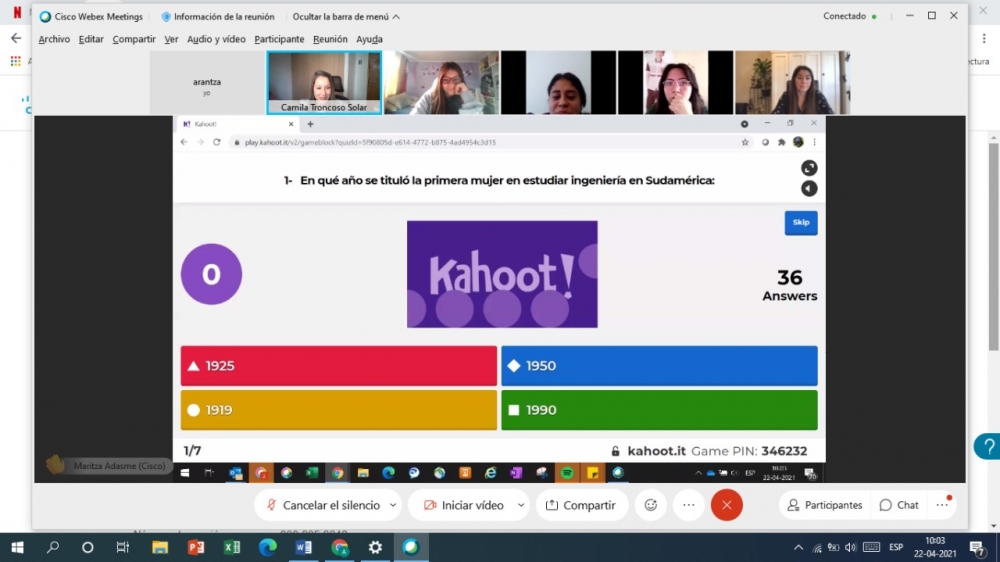
Task: Close the Kahoot! browser tab
Action: [291, 124]
